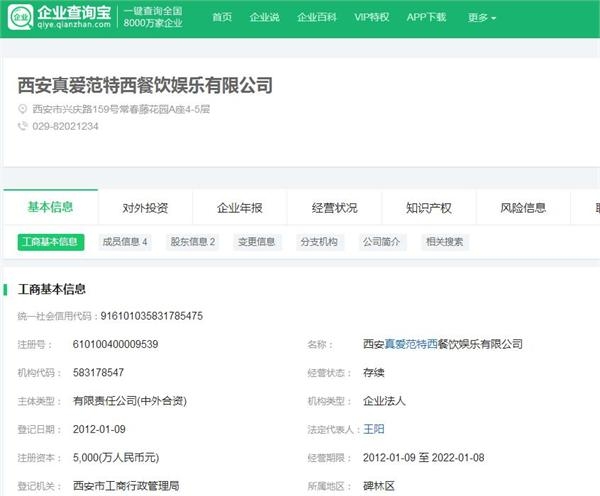Click the 西安市工商行政管理局 value
The image size is (600, 496).
(126, 486)
